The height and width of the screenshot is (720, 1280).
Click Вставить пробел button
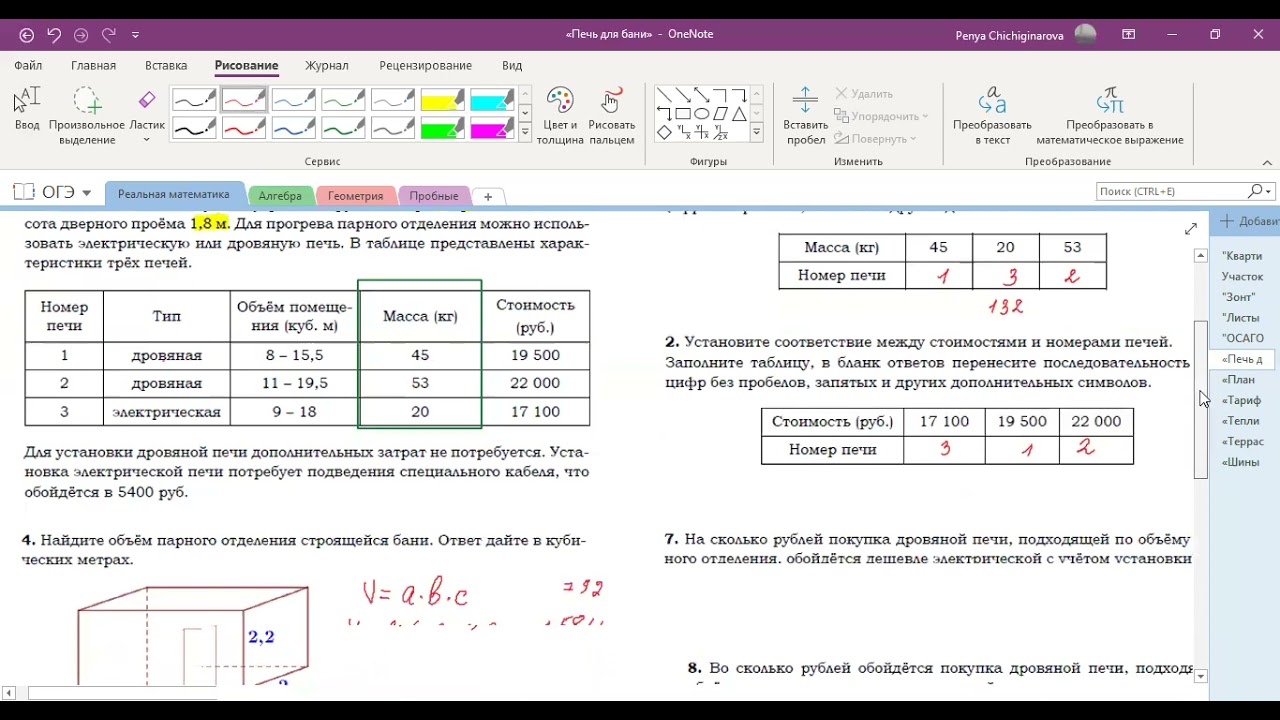tap(805, 116)
